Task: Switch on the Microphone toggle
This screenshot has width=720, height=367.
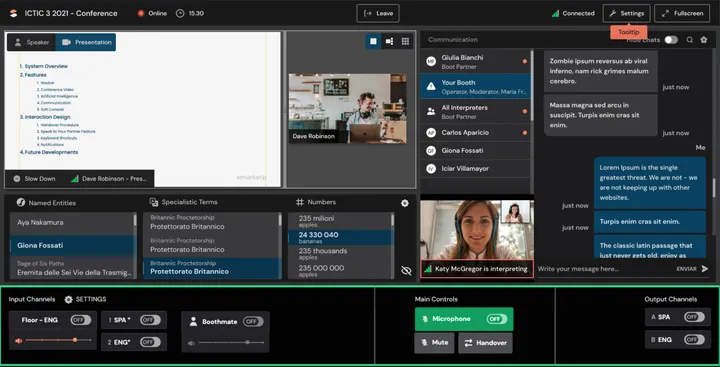Action: tap(497, 319)
